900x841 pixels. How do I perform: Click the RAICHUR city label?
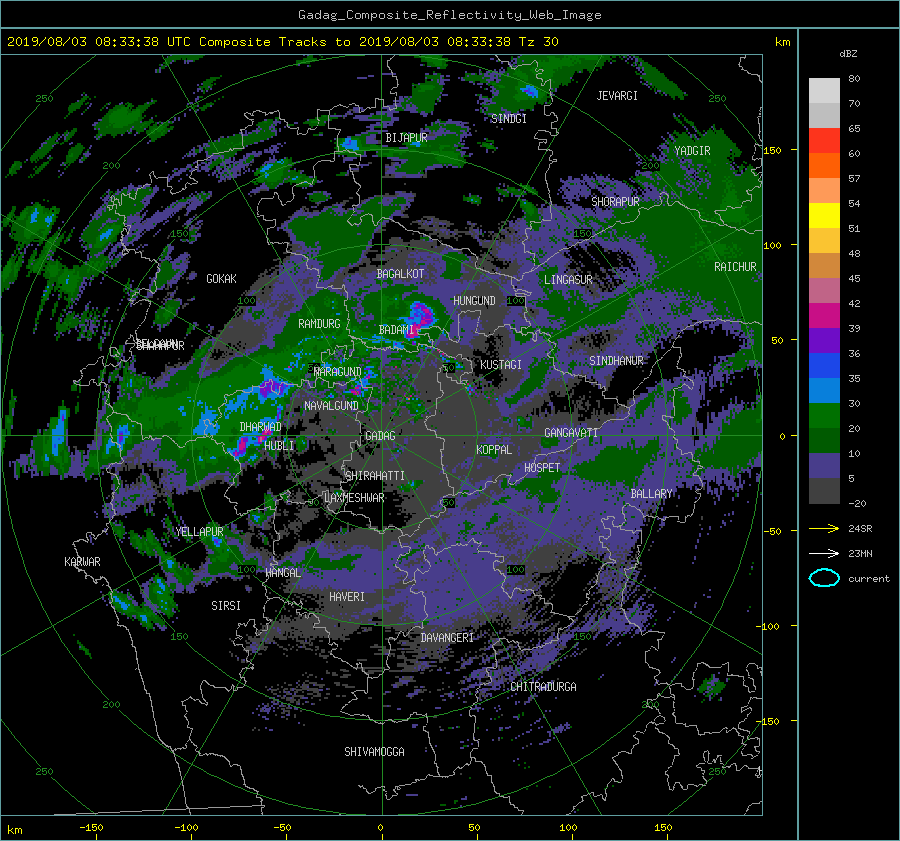pos(735,267)
